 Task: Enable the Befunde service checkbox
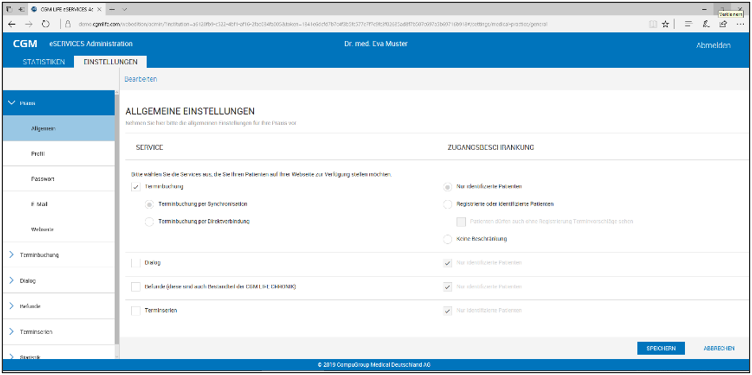136,287
